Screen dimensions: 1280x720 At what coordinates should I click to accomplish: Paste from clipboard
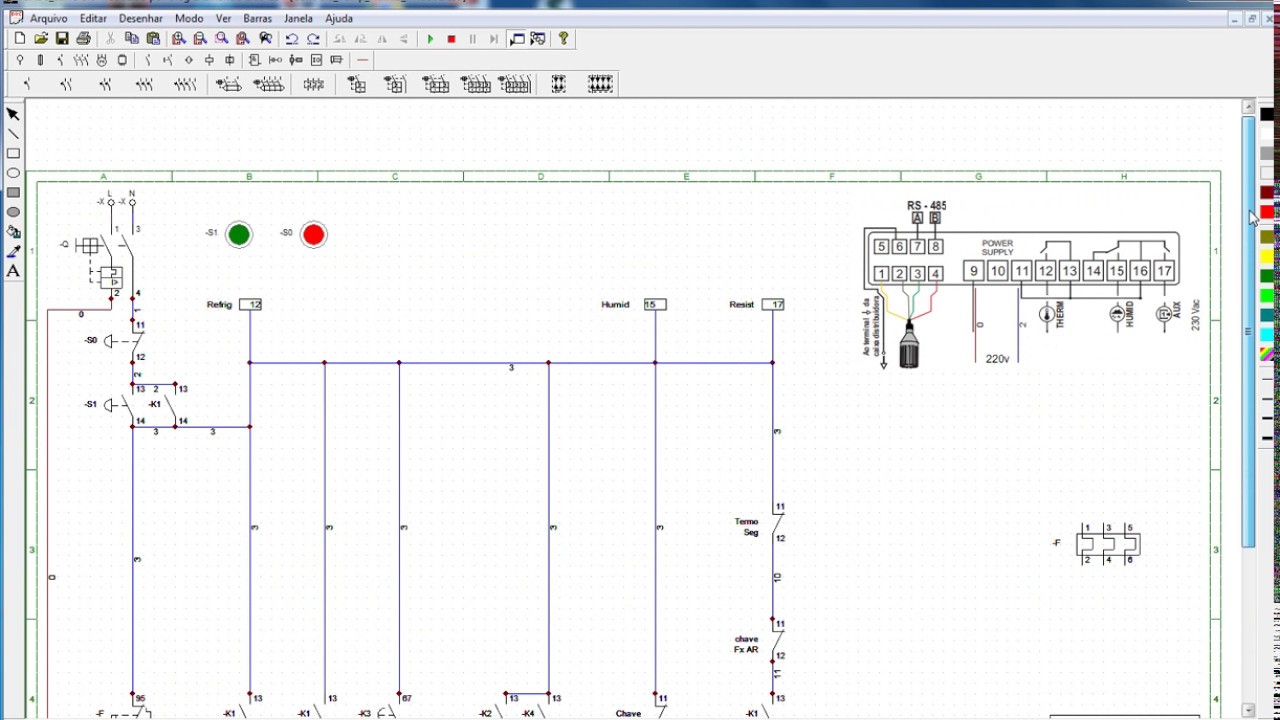click(153, 39)
